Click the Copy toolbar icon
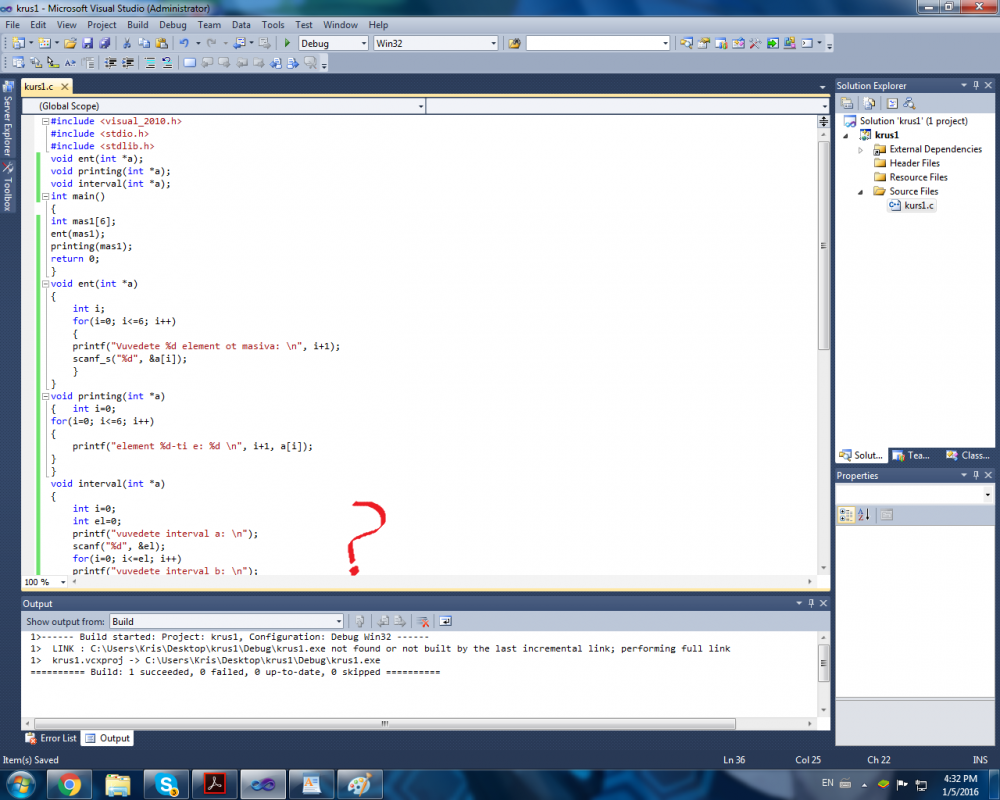 144,43
